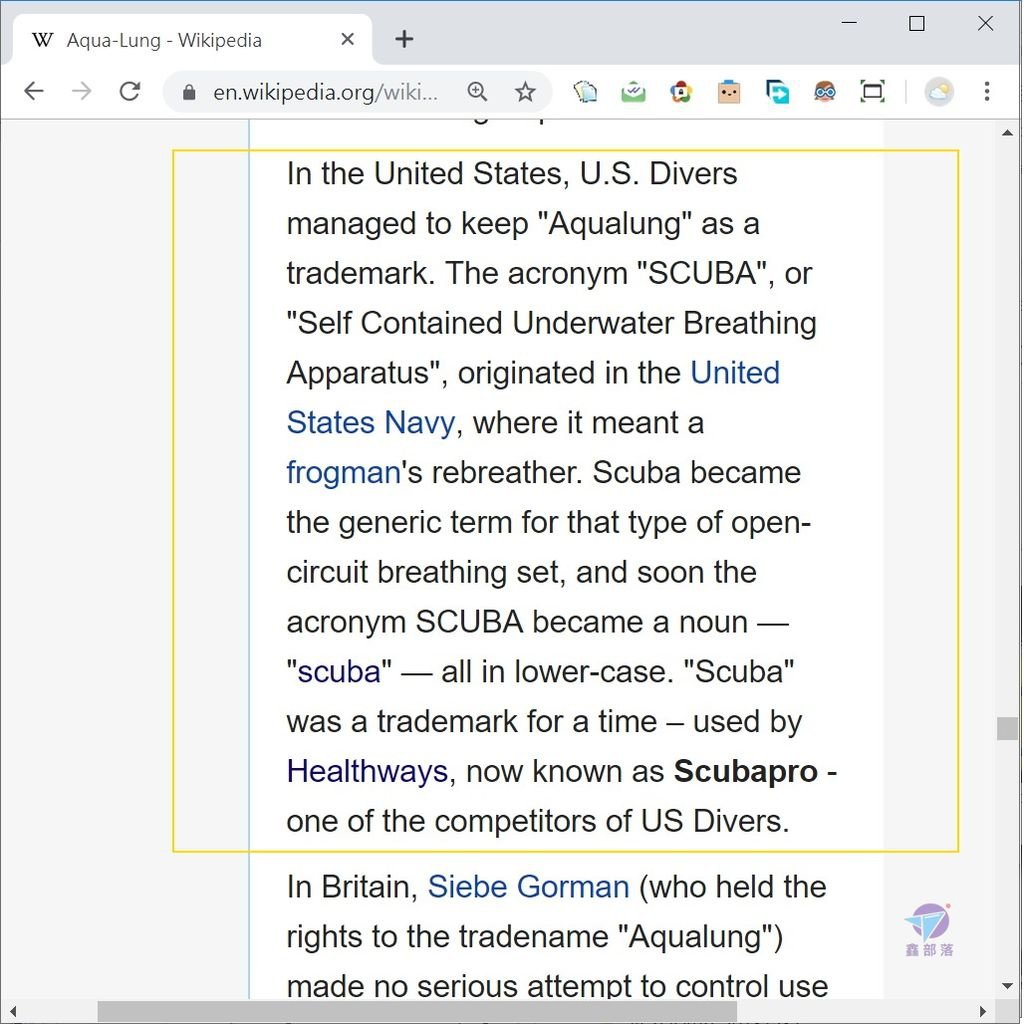Click the colorful flower extension icon
Viewport: 1024px width, 1024px height.
point(681,91)
